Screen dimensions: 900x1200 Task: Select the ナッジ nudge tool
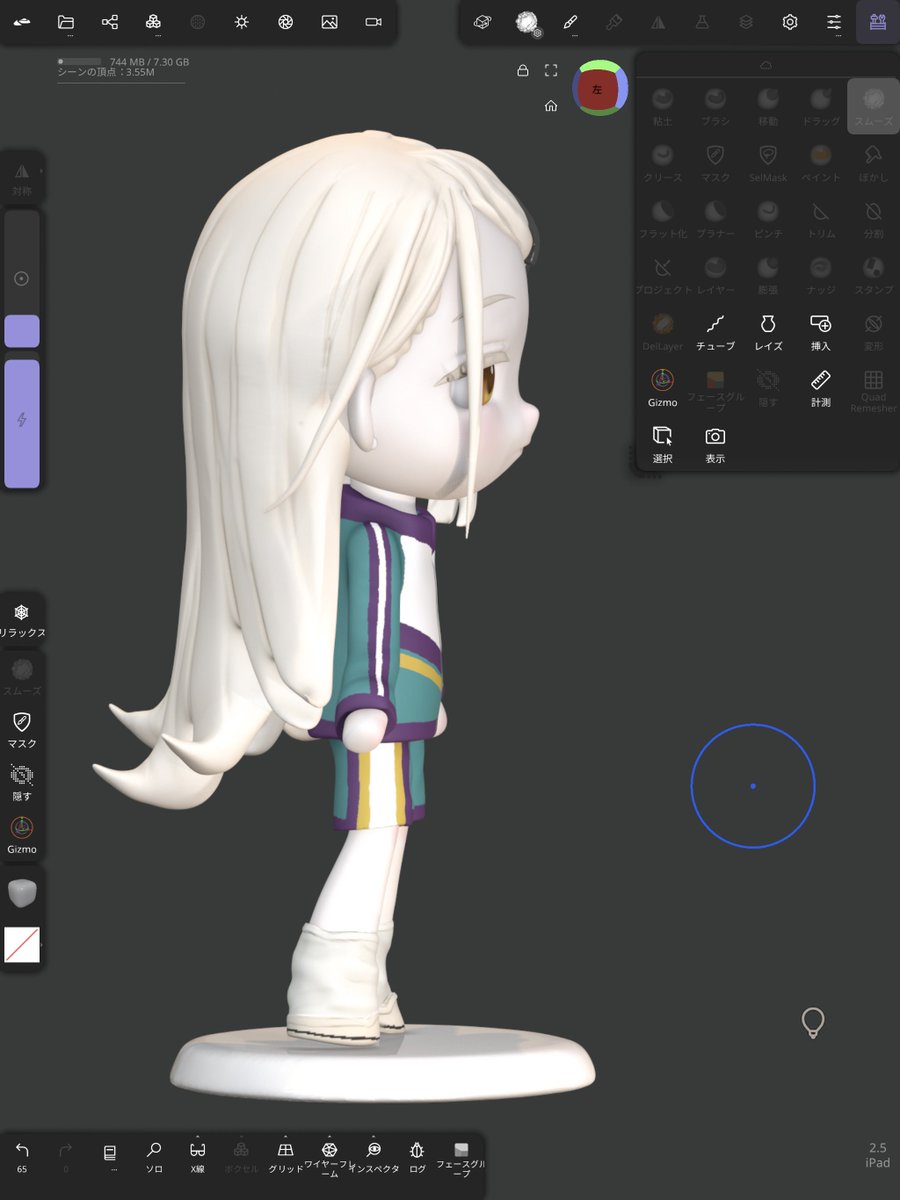click(821, 274)
